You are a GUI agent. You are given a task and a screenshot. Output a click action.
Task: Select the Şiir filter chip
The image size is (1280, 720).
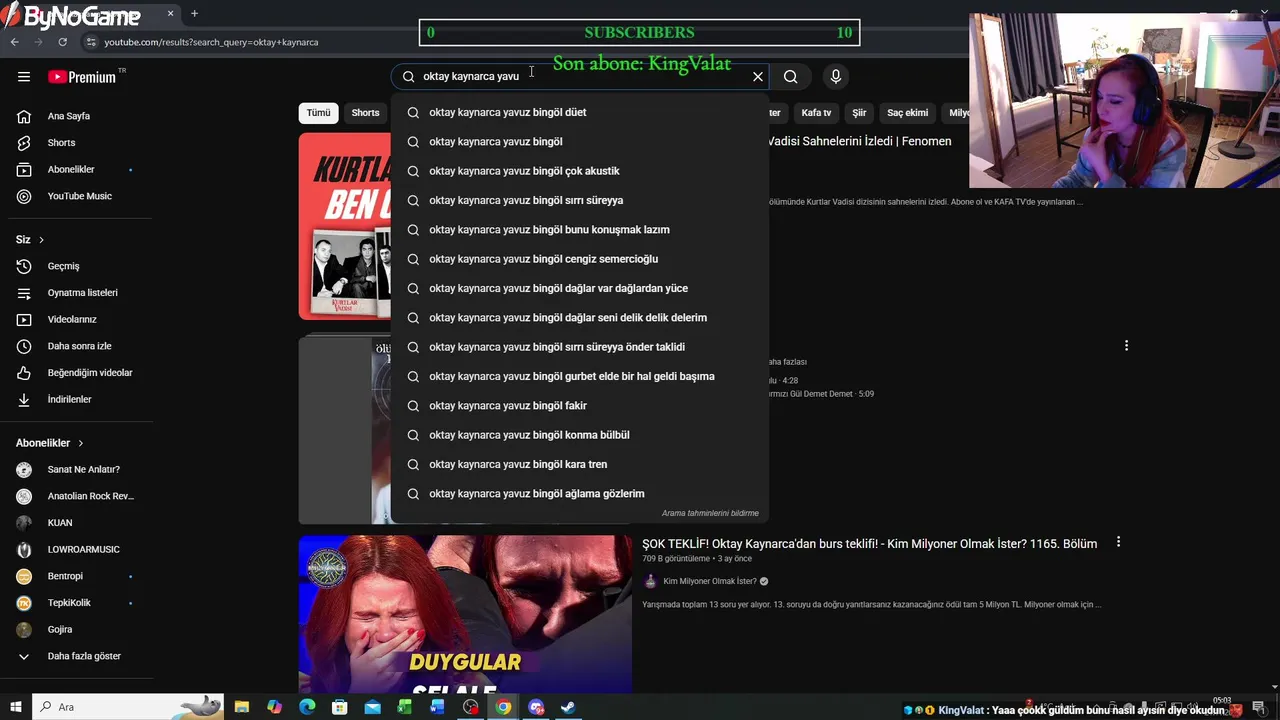pyautogui.click(x=859, y=113)
